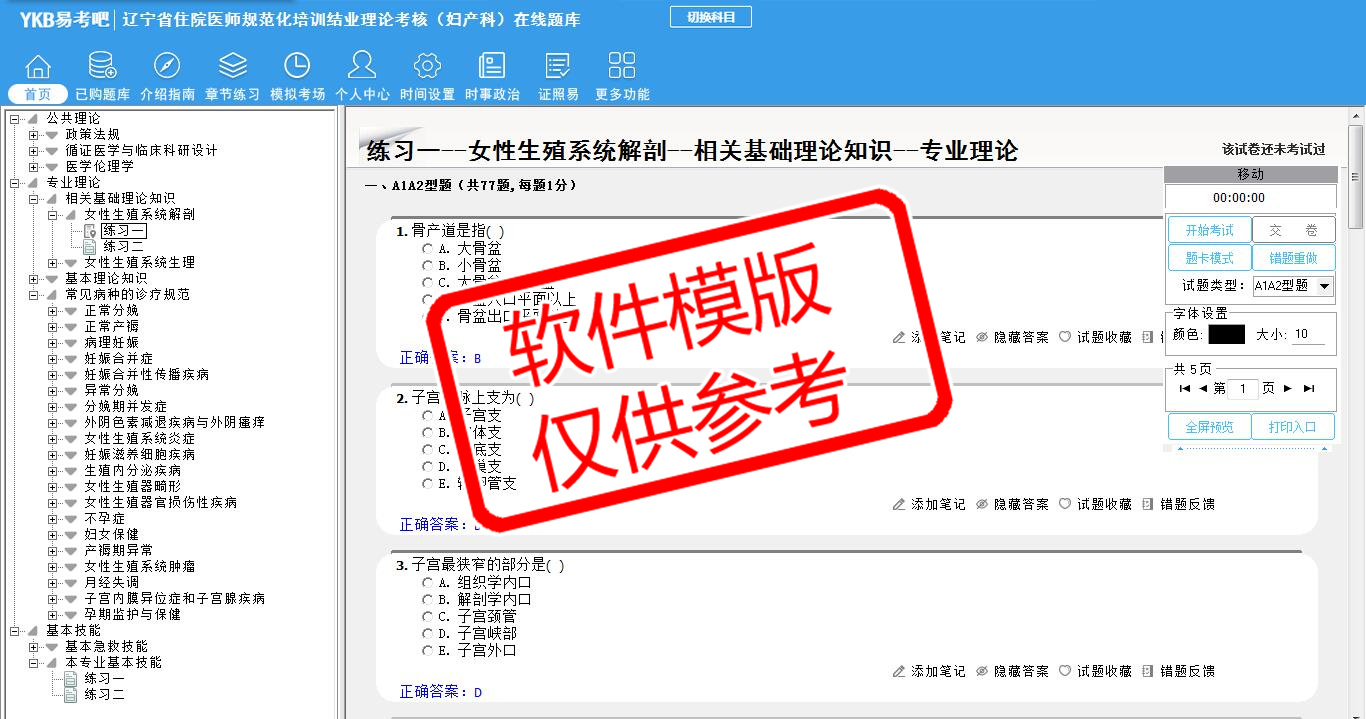
Task: Click the 介绍指南 compass icon
Action: click(167, 67)
